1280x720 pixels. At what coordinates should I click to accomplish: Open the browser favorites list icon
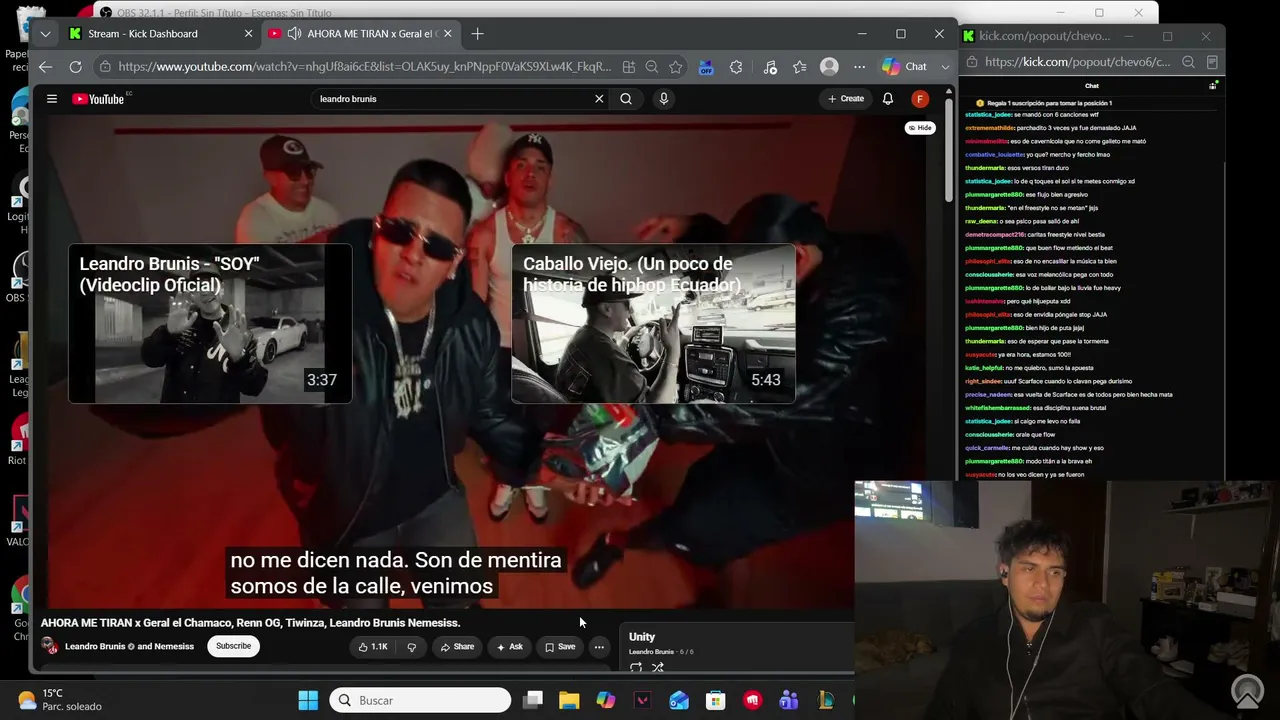(799, 67)
